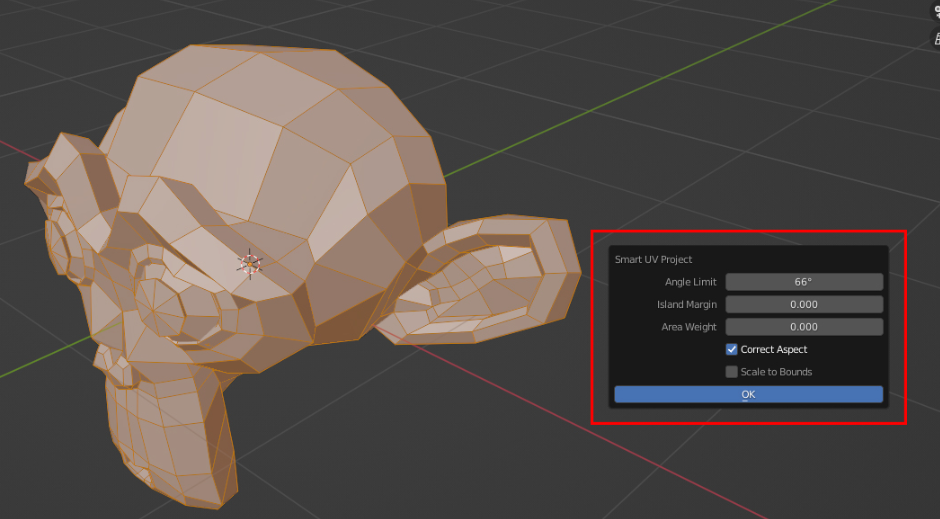Toggle the Correct Aspect checkbox
This screenshot has height=519, width=940.
(x=731, y=349)
